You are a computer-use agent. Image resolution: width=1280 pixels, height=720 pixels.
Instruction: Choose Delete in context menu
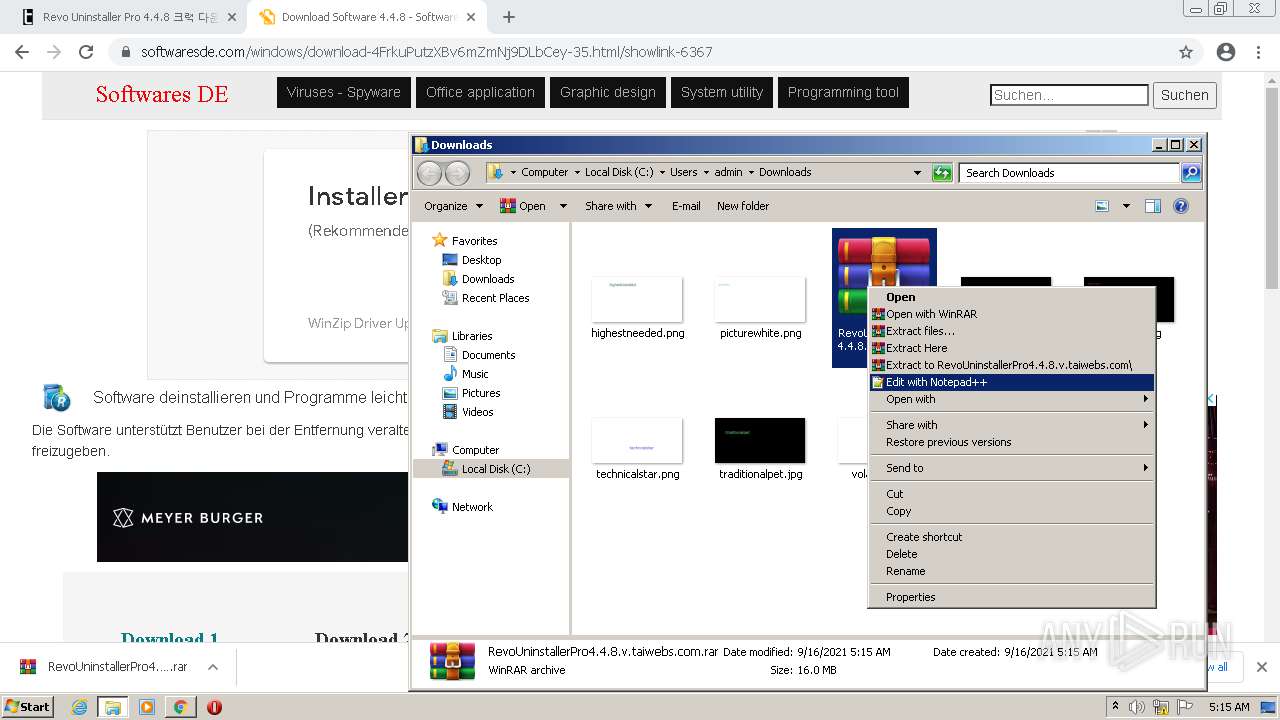pyautogui.click(x=1011, y=554)
